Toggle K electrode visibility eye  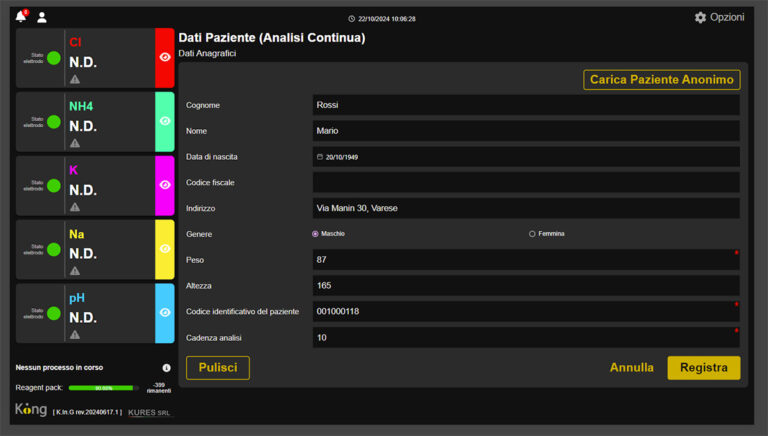coord(165,185)
